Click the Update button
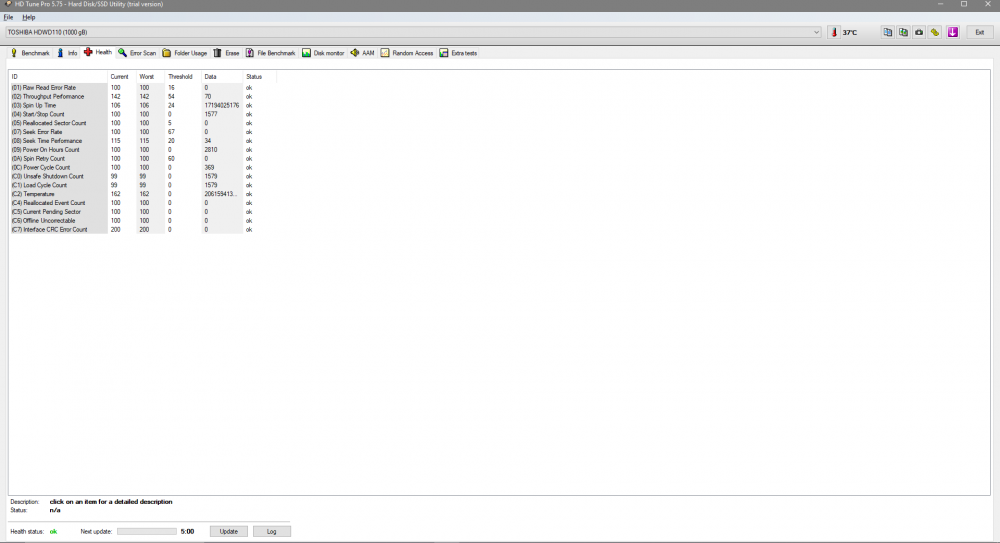 coord(228,531)
